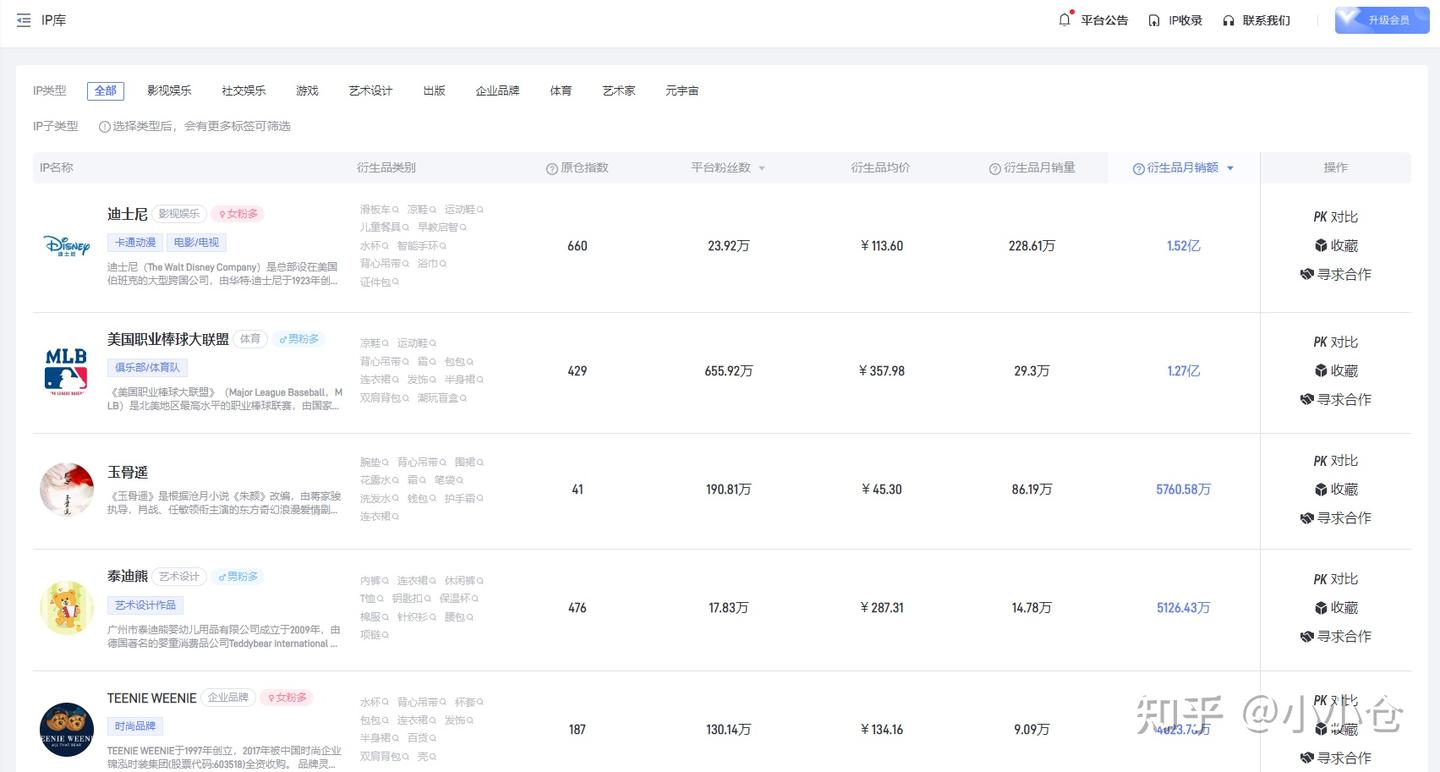1440x772 pixels.
Task: Click the 收藏 cube icon for MLB row
Action: pyautogui.click(x=1321, y=371)
